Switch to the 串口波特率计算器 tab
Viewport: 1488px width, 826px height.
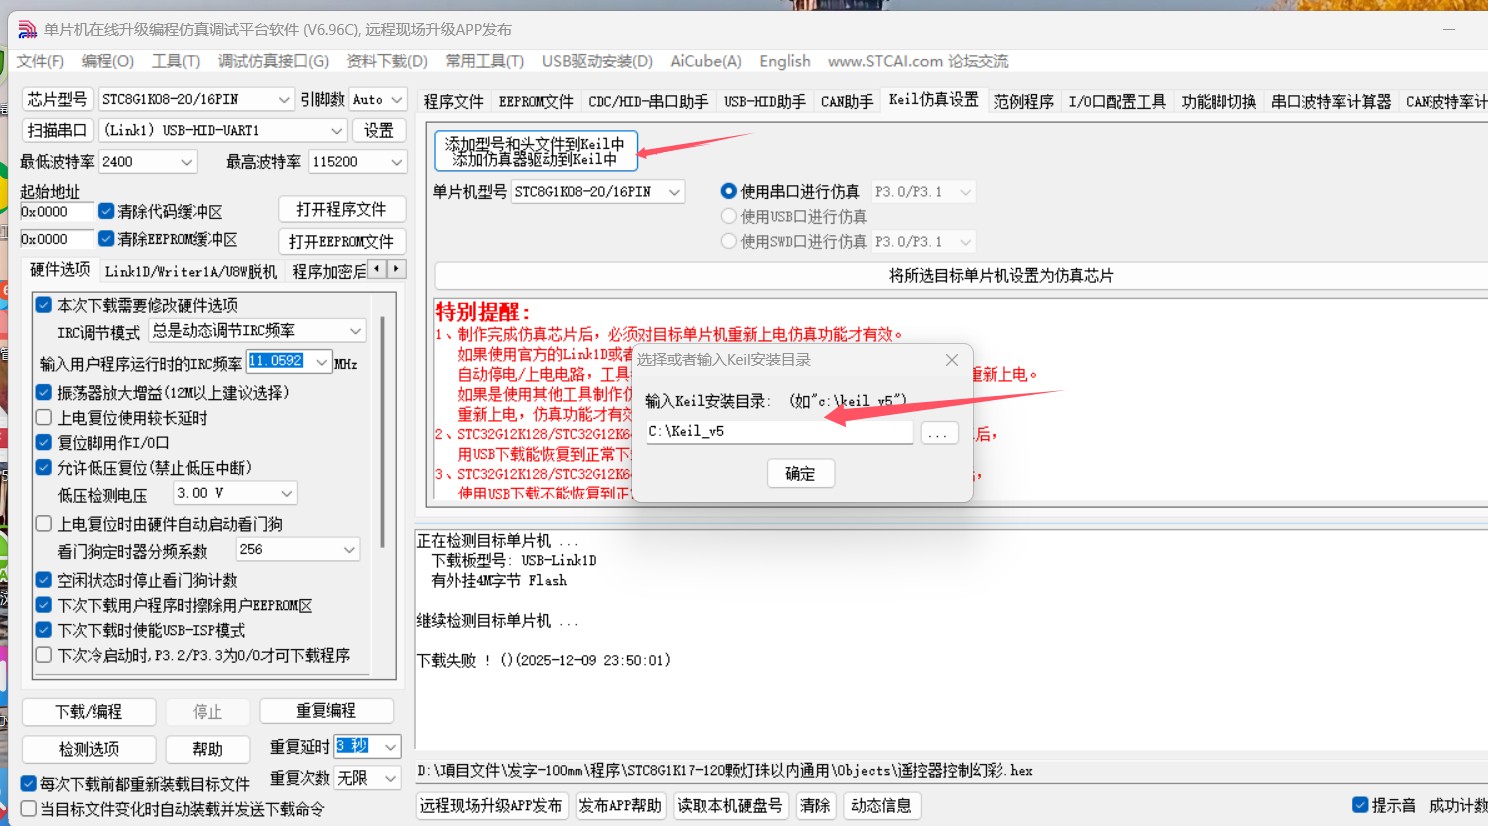pyautogui.click(x=1330, y=99)
